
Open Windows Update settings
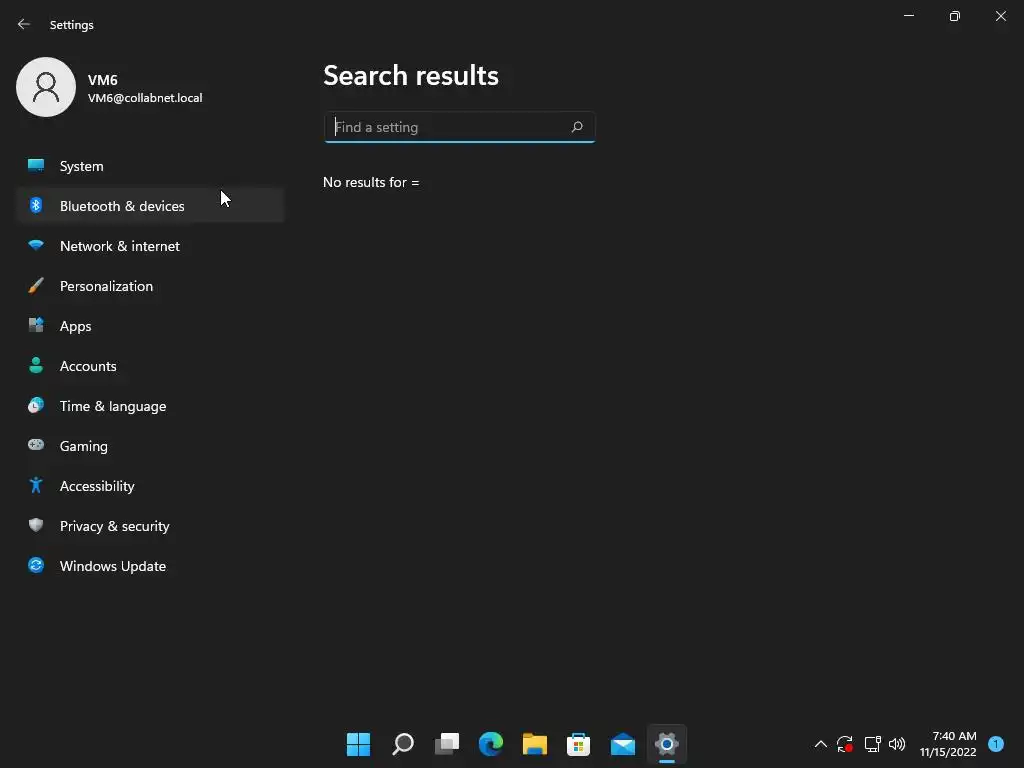[150, 566]
